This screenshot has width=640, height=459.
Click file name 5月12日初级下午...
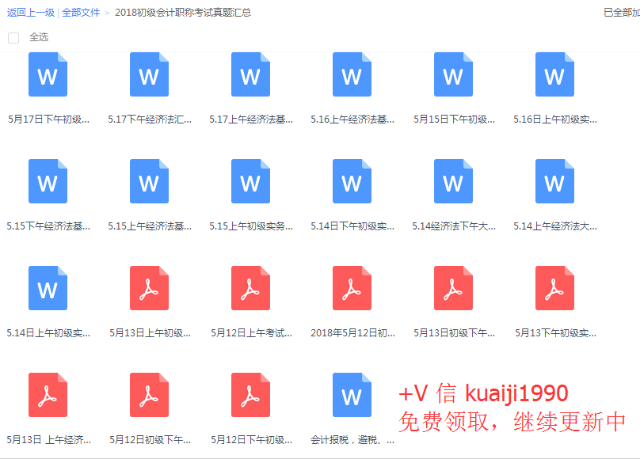pyautogui.click(x=150, y=440)
